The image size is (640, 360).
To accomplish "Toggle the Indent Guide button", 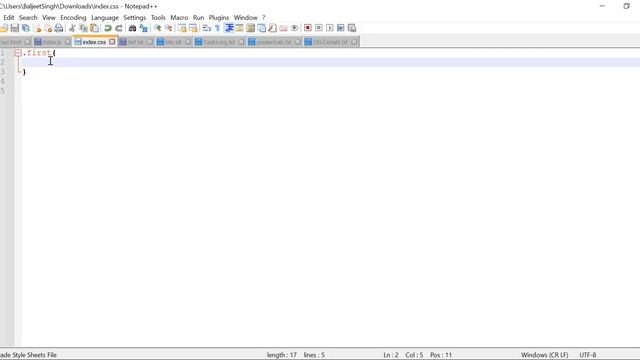I will [x=229, y=28].
